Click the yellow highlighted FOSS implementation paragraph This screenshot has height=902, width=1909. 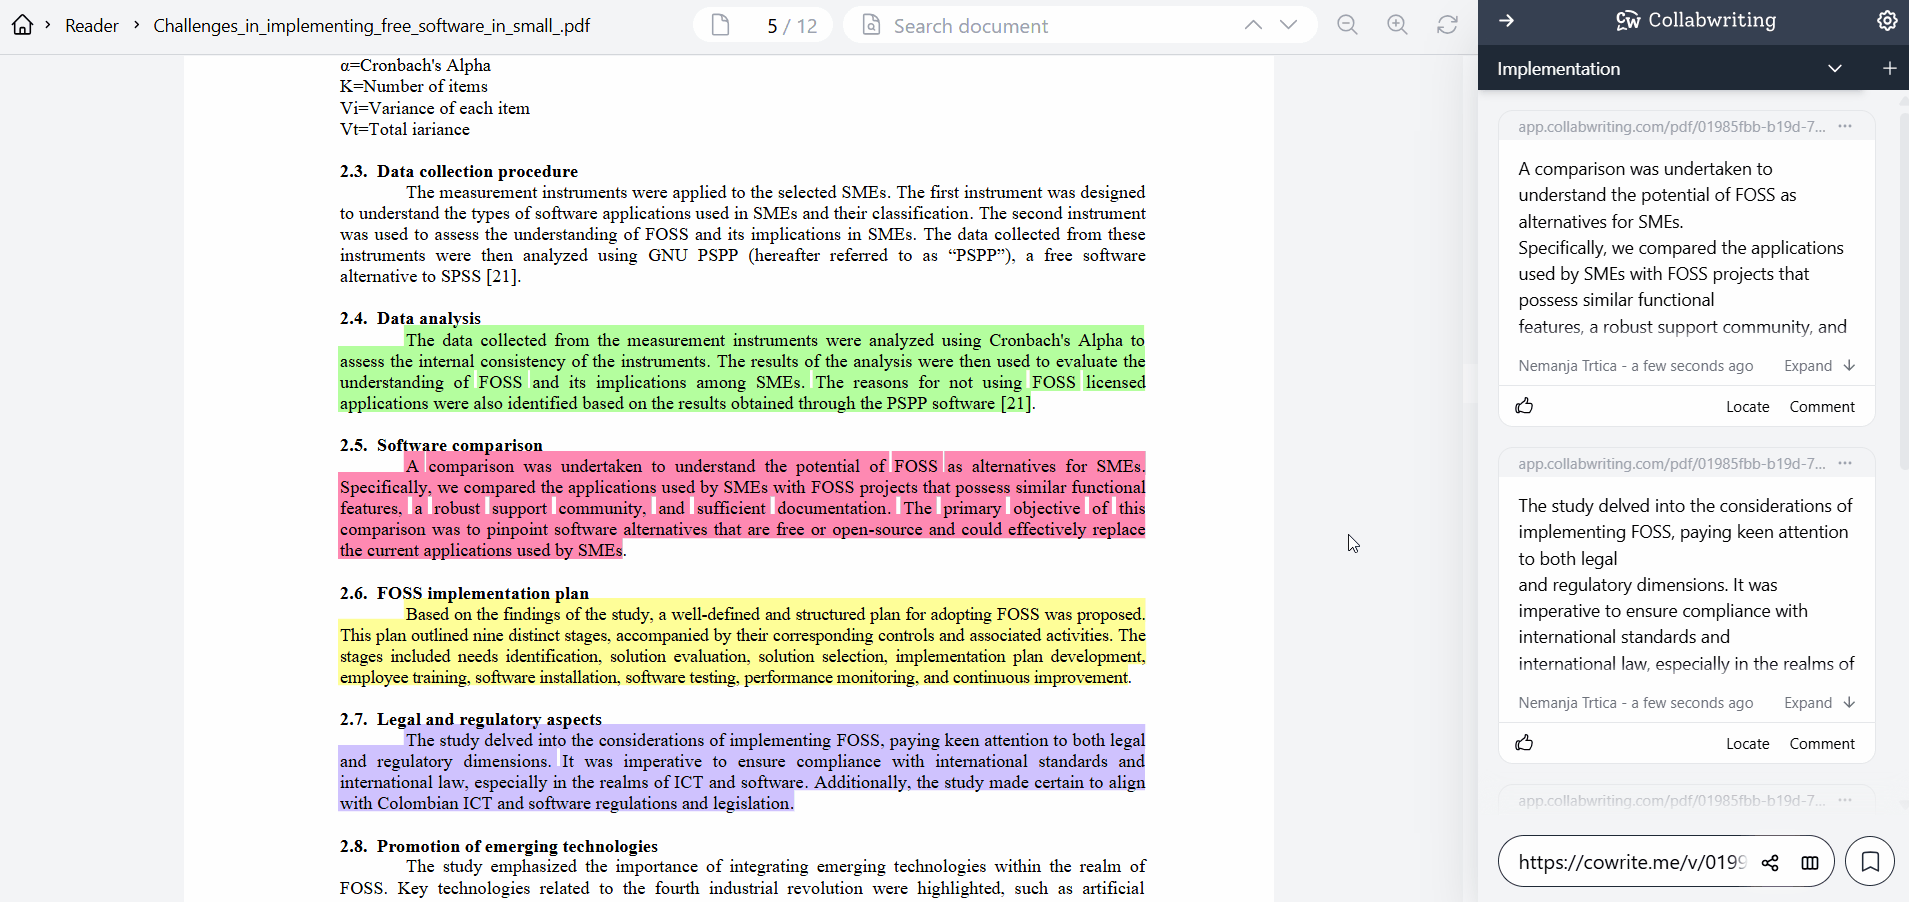pos(742,645)
